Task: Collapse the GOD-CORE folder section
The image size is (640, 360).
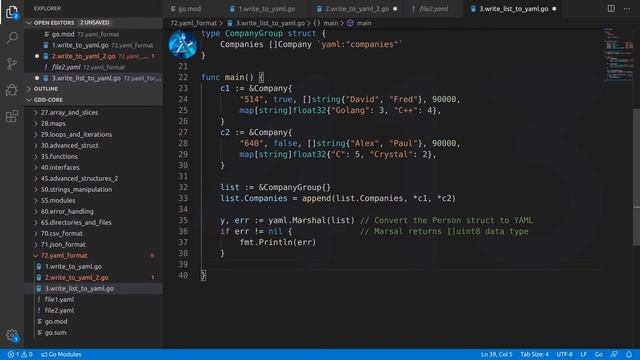Action: coord(29,100)
